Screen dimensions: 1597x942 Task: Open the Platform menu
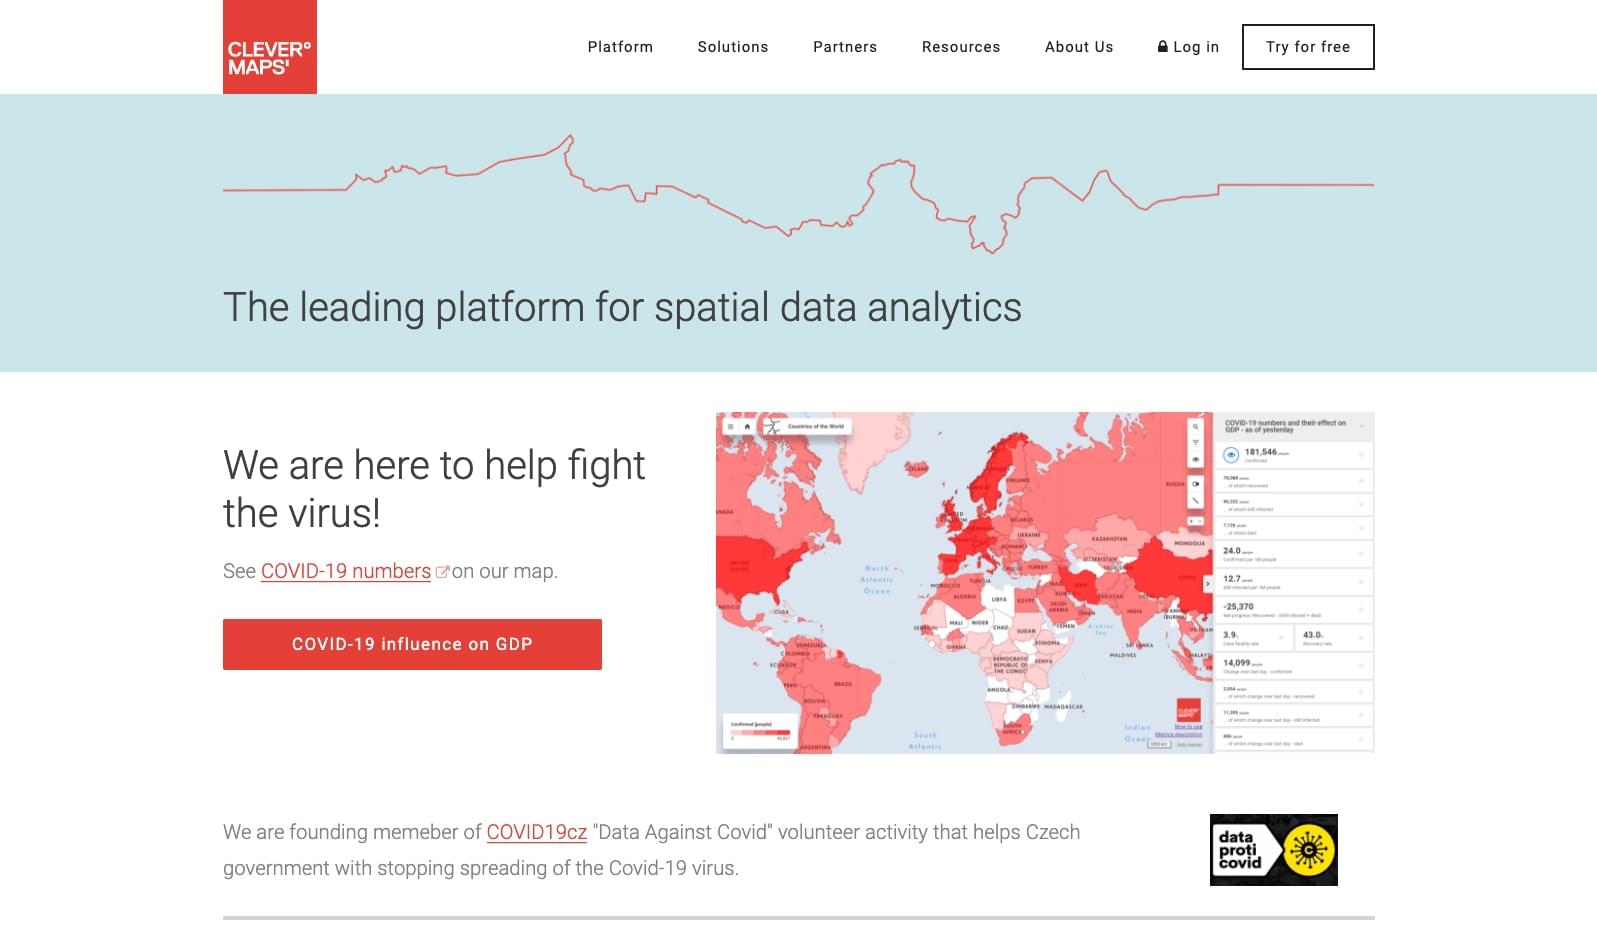click(620, 47)
